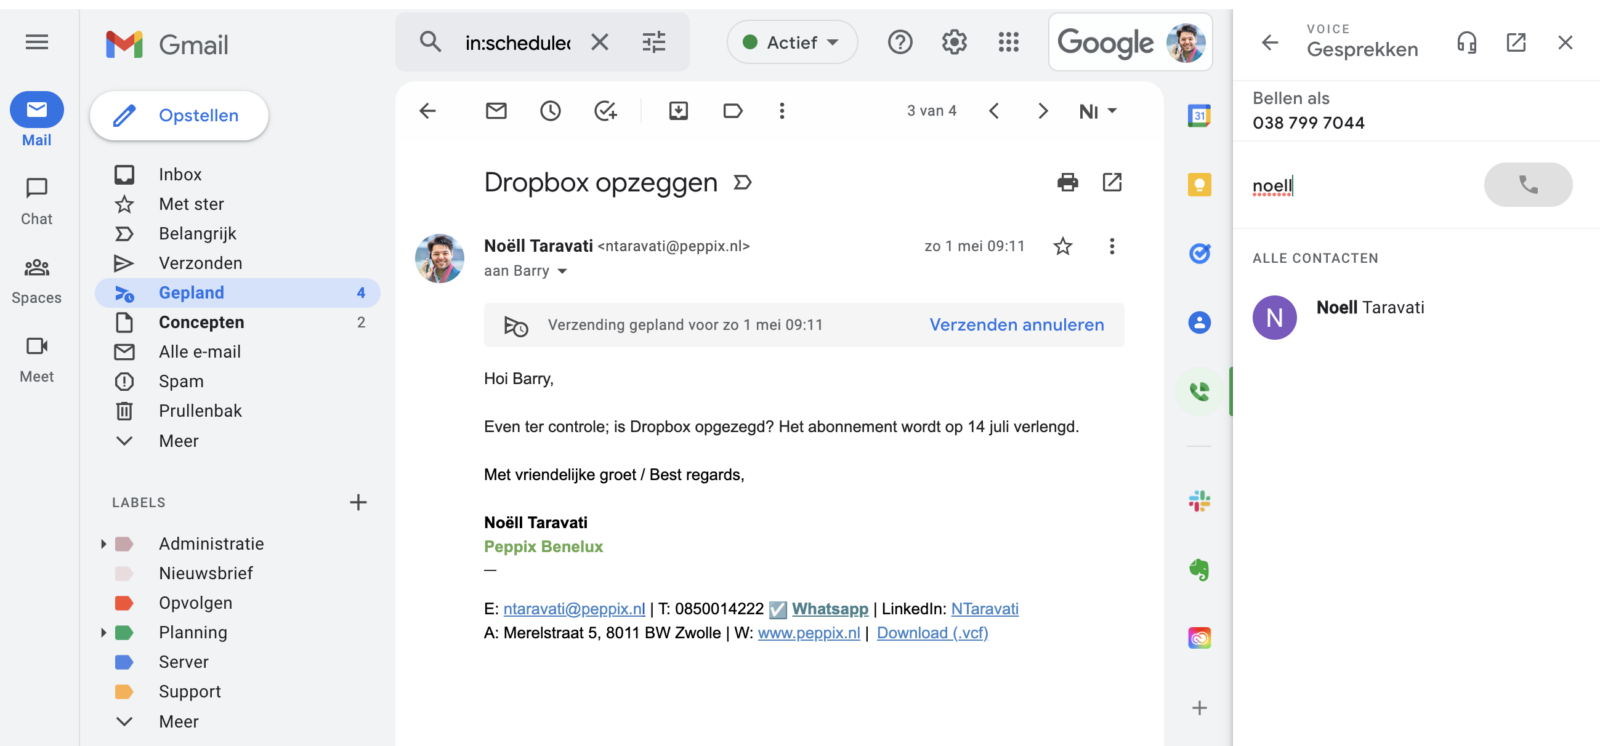The image size is (1600, 746).
Task: Open www.peppix.nl link
Action: pyautogui.click(x=809, y=633)
